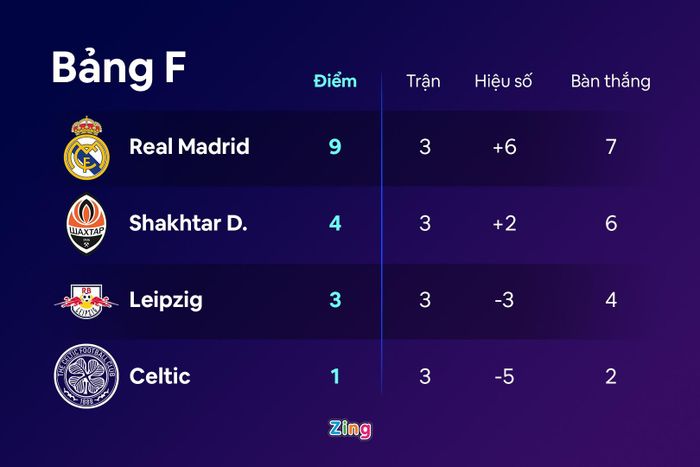Select the Bàn thắng column header
Screen dimensions: 700x467
(x=611, y=81)
